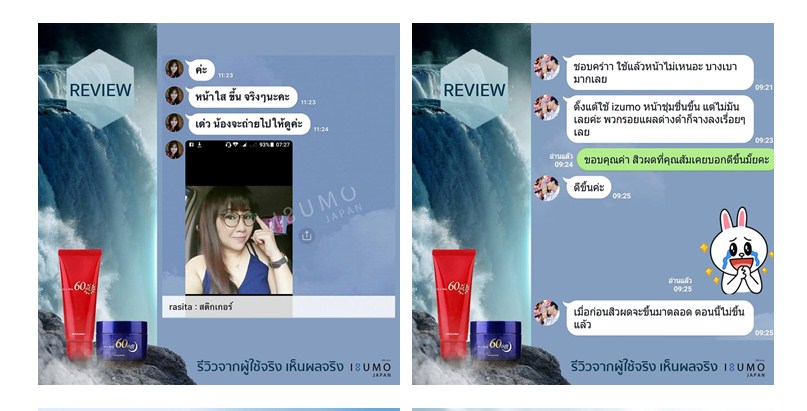
Task: Click avatar beside "ดีขึ้นค่ะ" message
Action: point(546,188)
